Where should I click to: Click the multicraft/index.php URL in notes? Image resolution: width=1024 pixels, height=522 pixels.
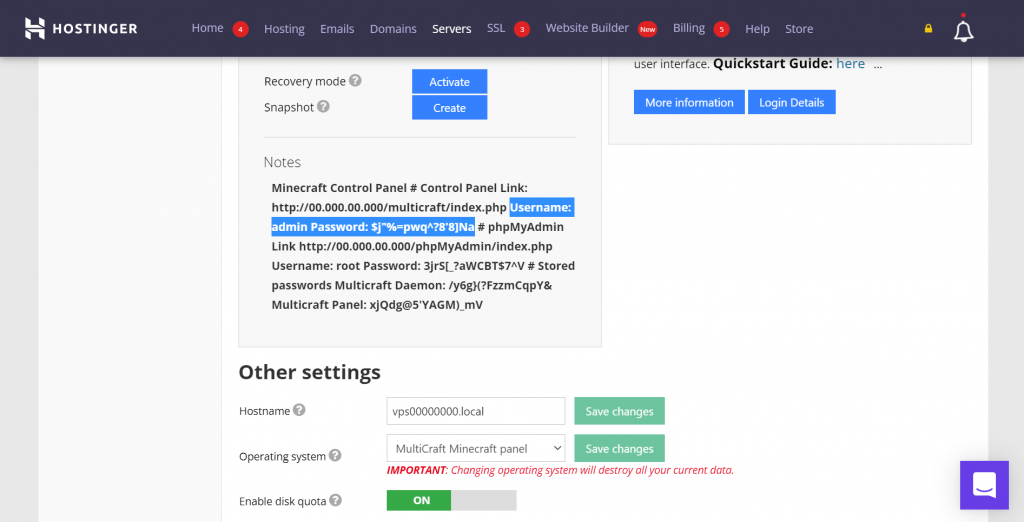tap(389, 207)
